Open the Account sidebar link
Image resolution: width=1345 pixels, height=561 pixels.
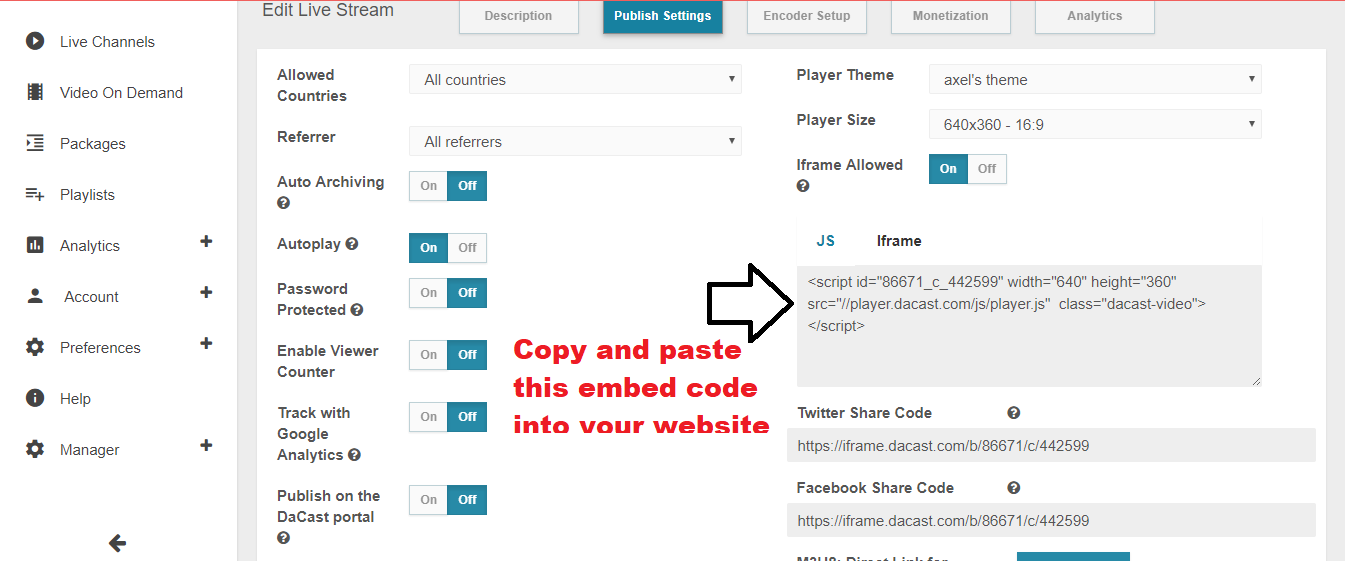point(91,297)
